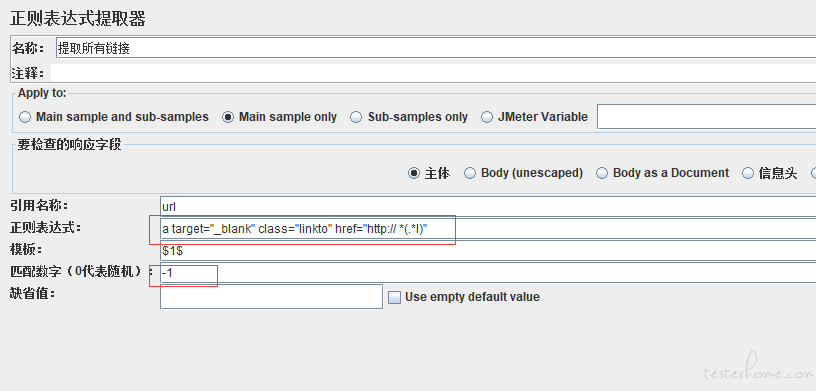This screenshot has width=816, height=391.
Task: Enable Use empty default value checkbox
Action: click(395, 297)
